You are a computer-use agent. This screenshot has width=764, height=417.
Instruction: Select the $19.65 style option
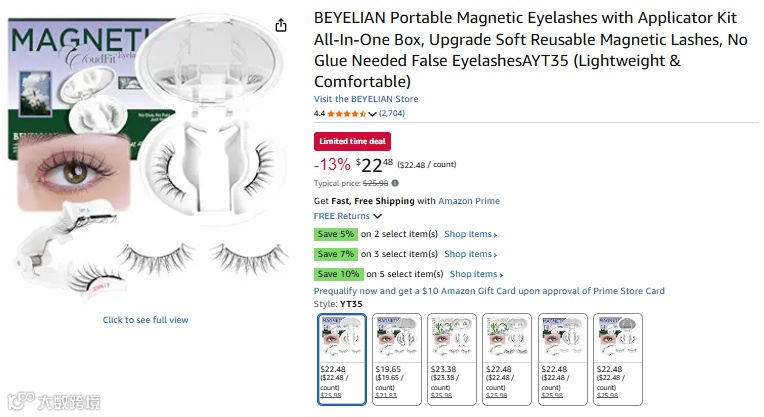(396, 358)
